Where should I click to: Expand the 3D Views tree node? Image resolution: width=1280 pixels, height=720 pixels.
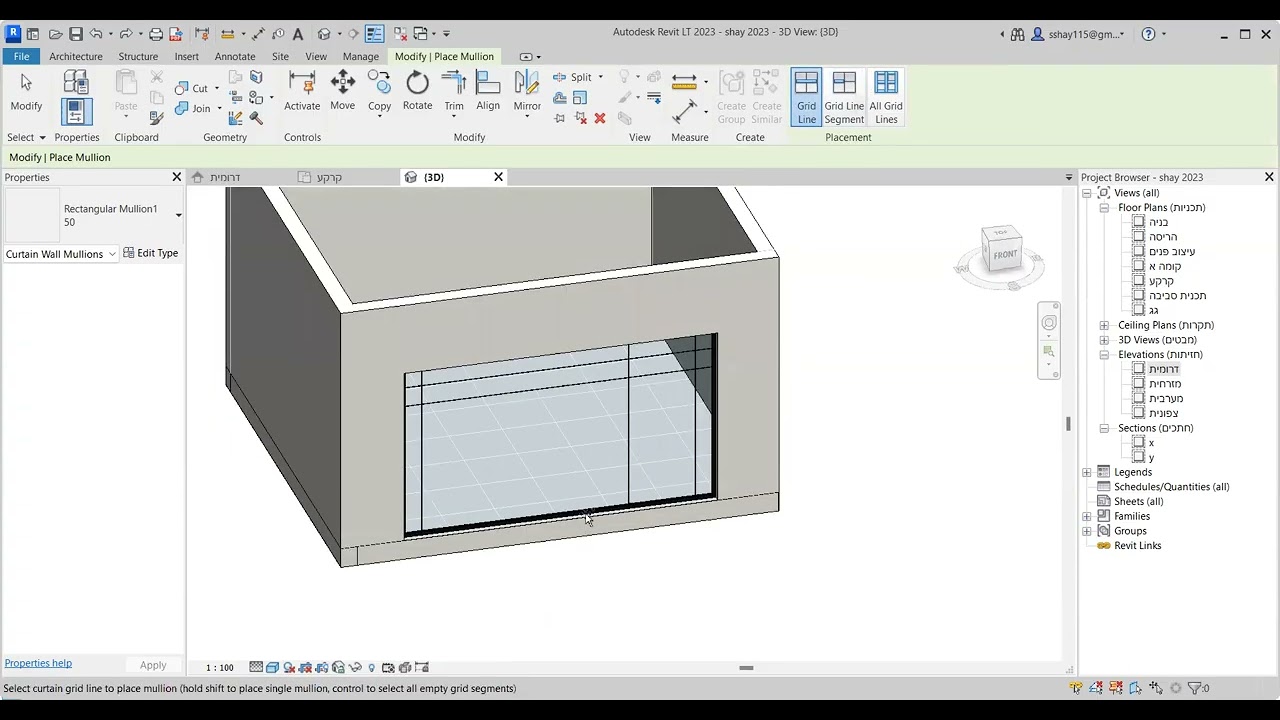coord(1104,340)
